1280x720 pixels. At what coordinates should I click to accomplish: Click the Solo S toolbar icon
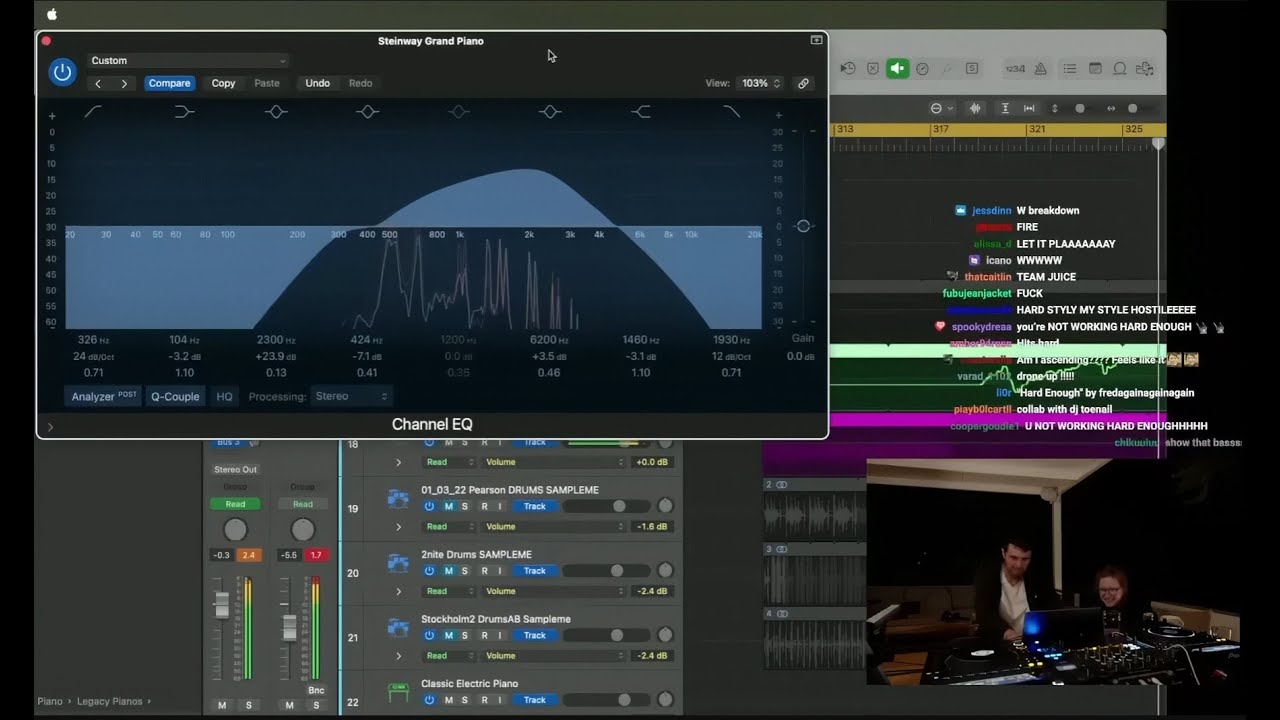(x=971, y=68)
